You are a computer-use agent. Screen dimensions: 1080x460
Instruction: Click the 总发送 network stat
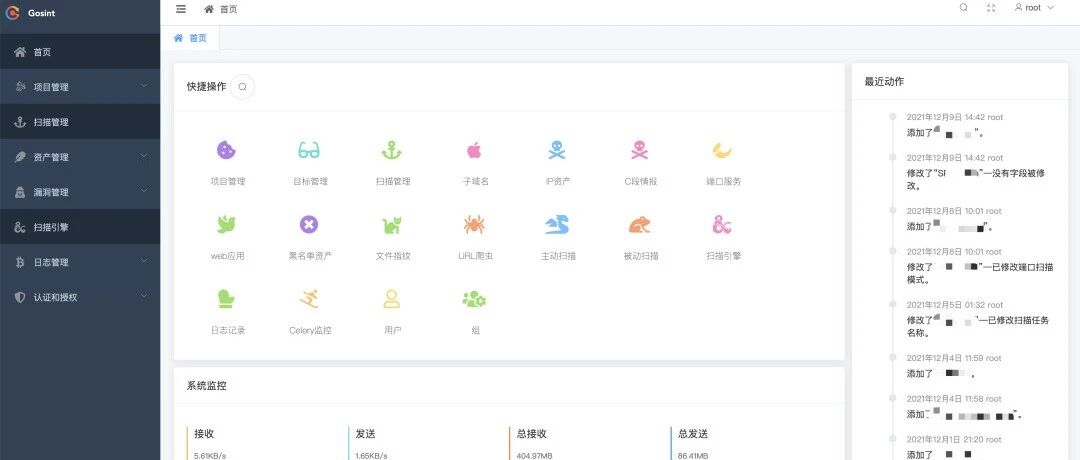(693, 434)
